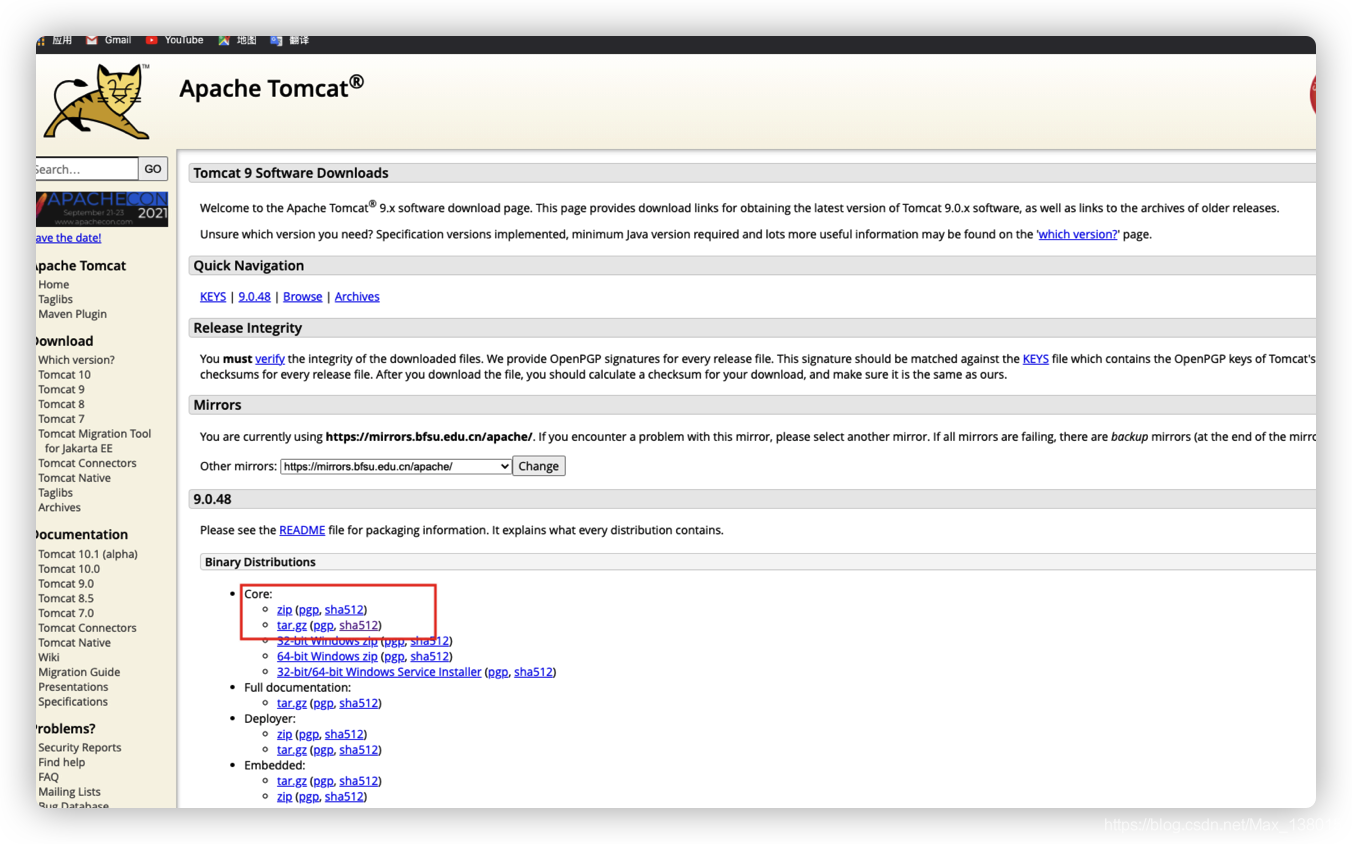Download the Embedded tar.gz file
1352x844 pixels.
(x=292, y=781)
